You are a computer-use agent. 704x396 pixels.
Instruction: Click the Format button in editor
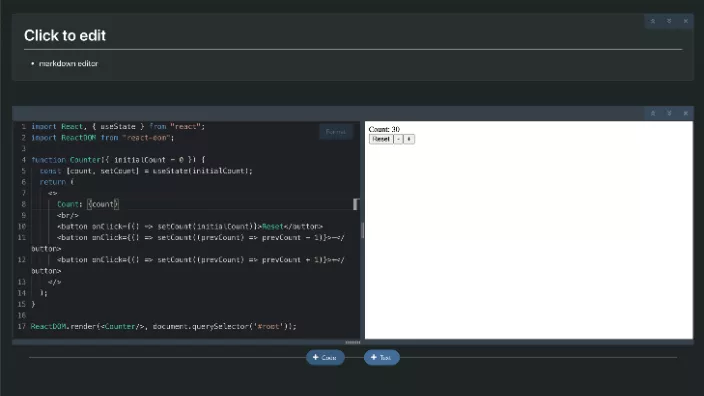click(336, 132)
